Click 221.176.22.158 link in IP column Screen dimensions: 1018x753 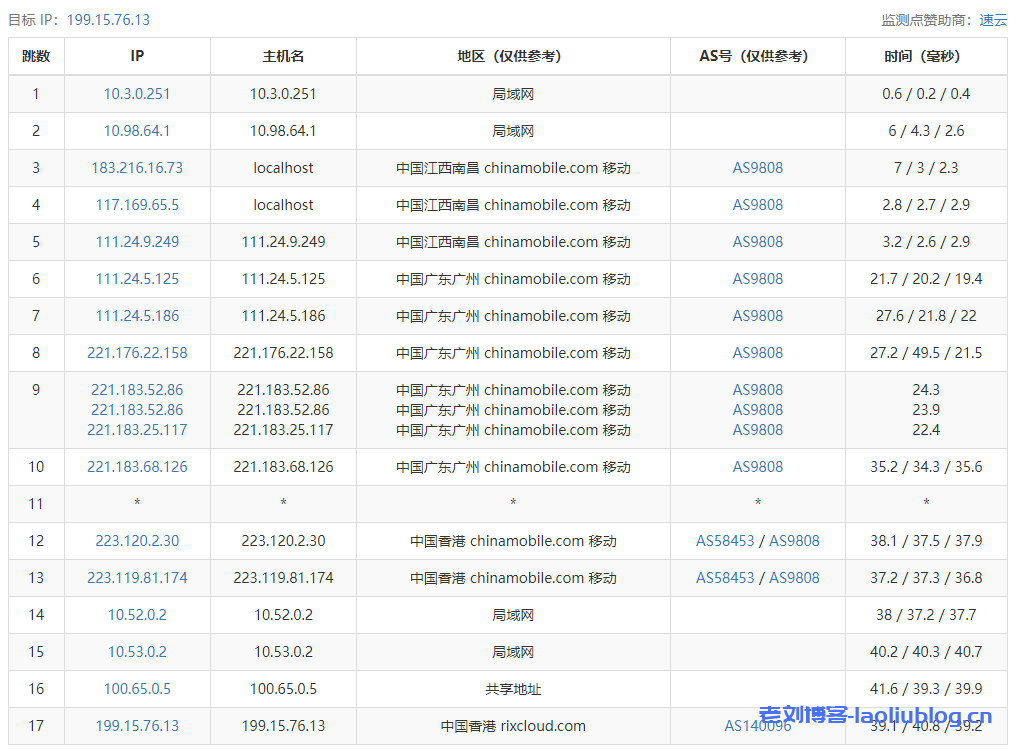(x=137, y=353)
